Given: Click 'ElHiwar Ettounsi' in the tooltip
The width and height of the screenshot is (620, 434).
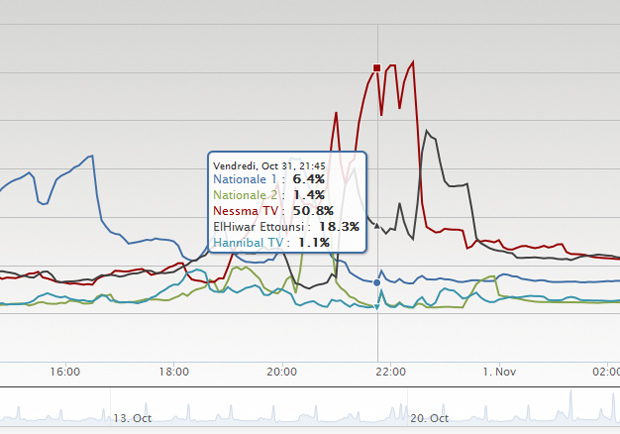Looking at the screenshot, I should 259,227.
